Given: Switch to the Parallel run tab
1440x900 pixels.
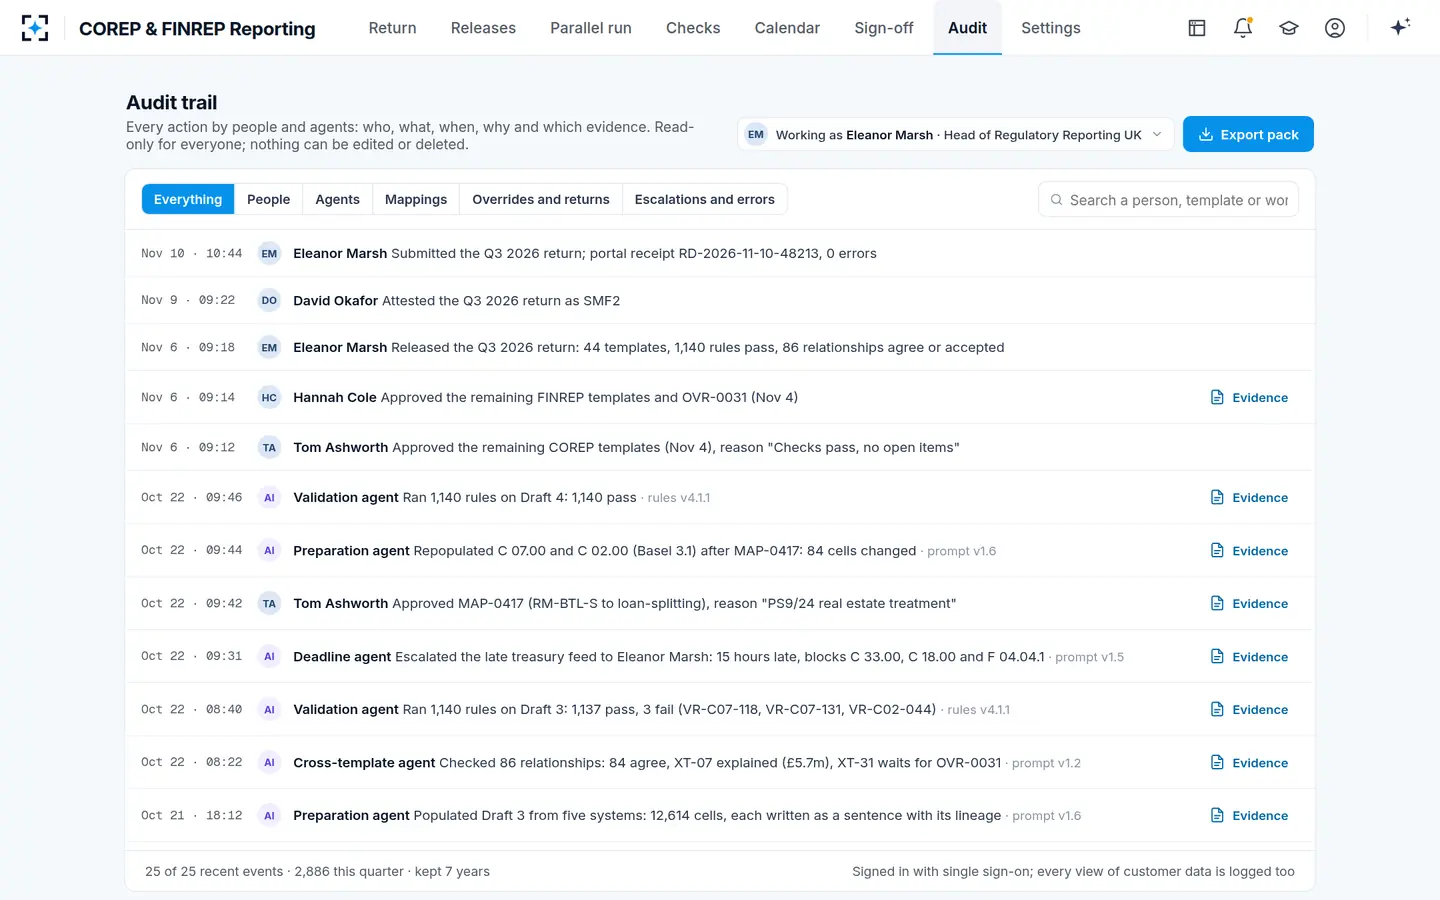Looking at the screenshot, I should 591,28.
